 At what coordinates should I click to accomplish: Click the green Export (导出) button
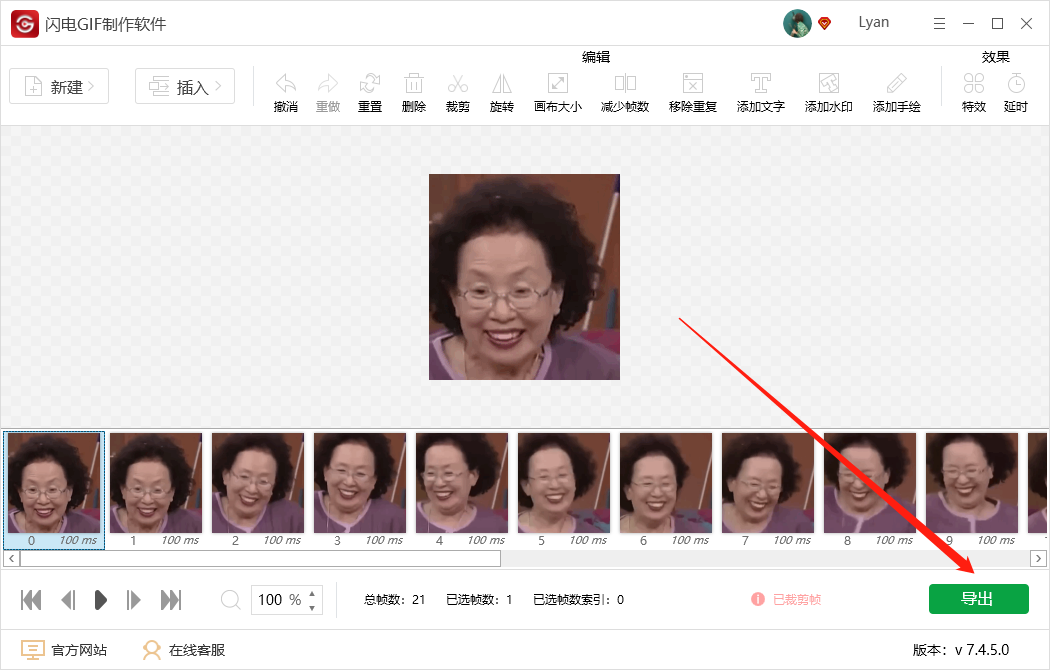coord(978,598)
